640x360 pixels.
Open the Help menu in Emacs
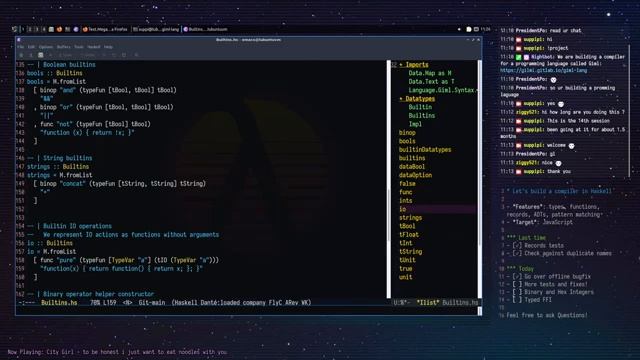[108, 47]
